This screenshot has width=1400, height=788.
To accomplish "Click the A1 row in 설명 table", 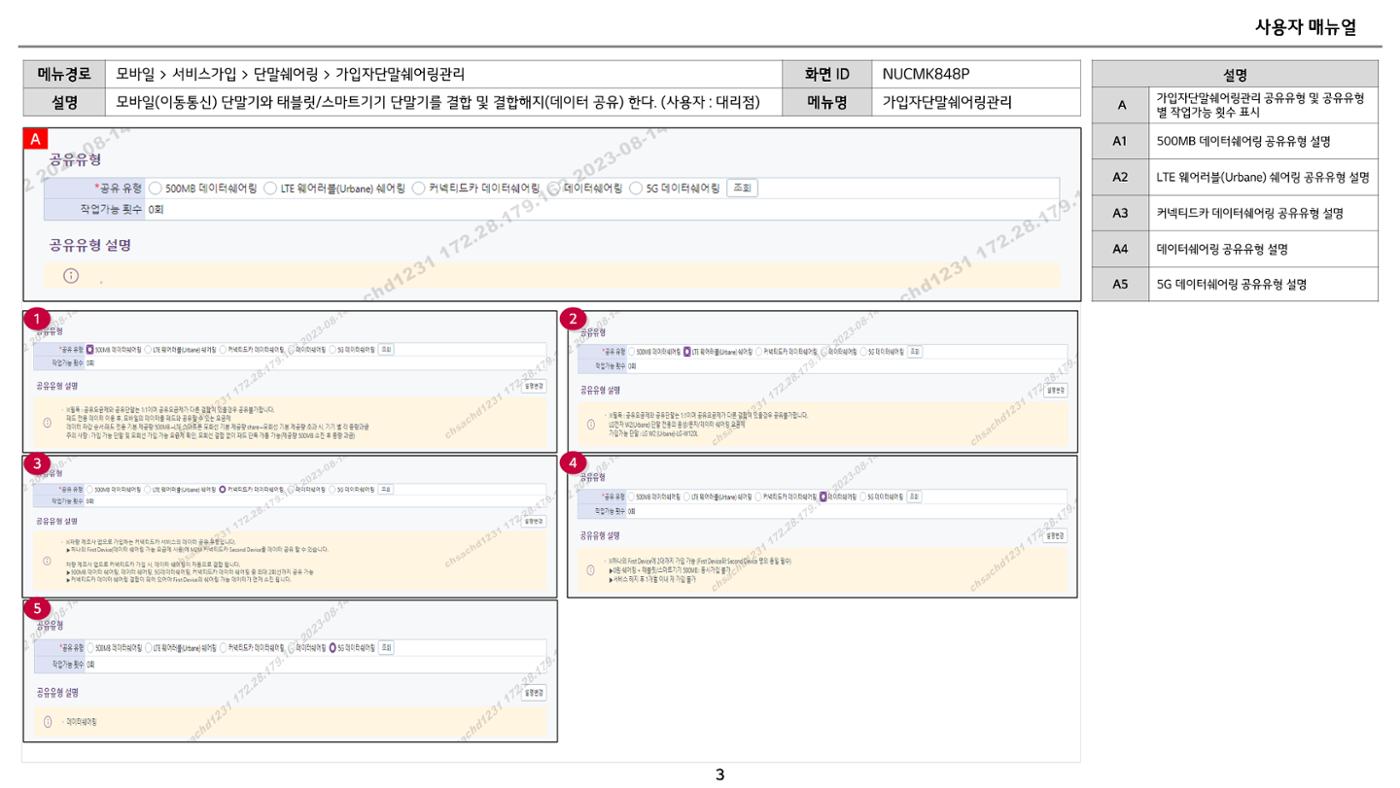I will (1236, 141).
